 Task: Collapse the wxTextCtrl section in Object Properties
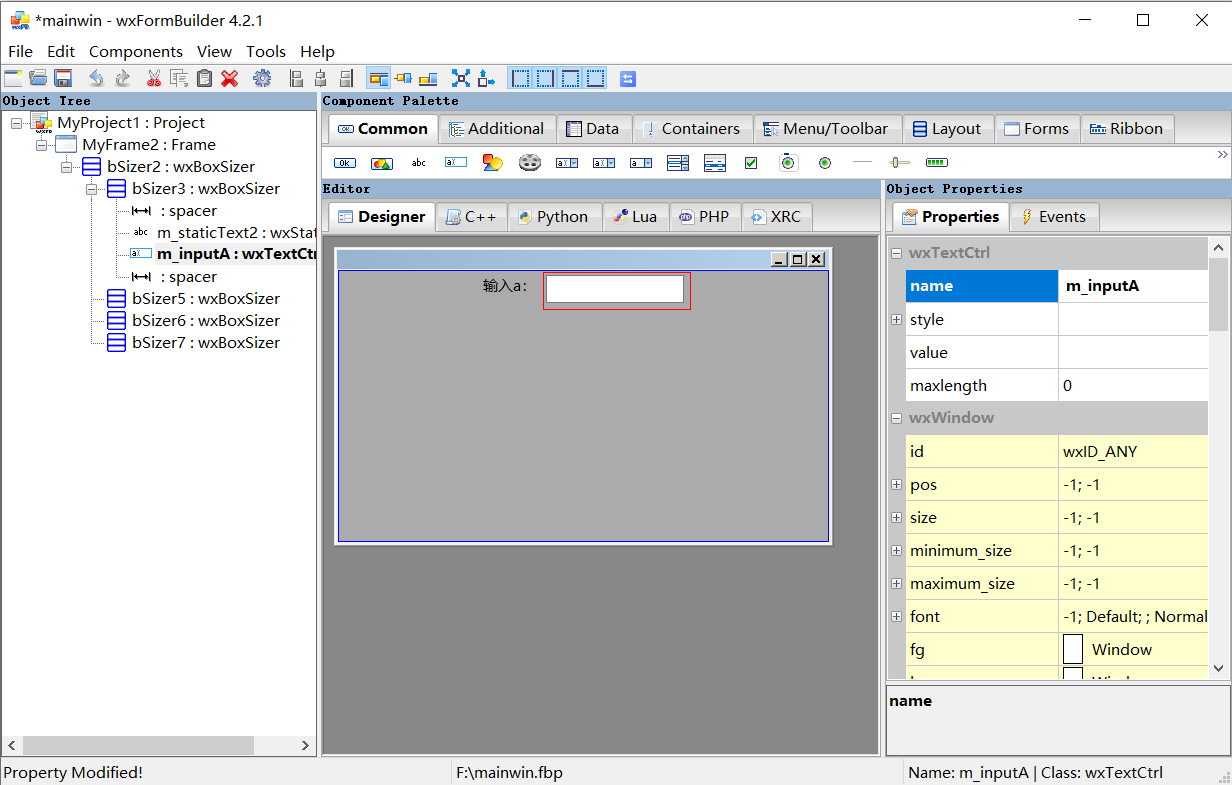pos(897,252)
